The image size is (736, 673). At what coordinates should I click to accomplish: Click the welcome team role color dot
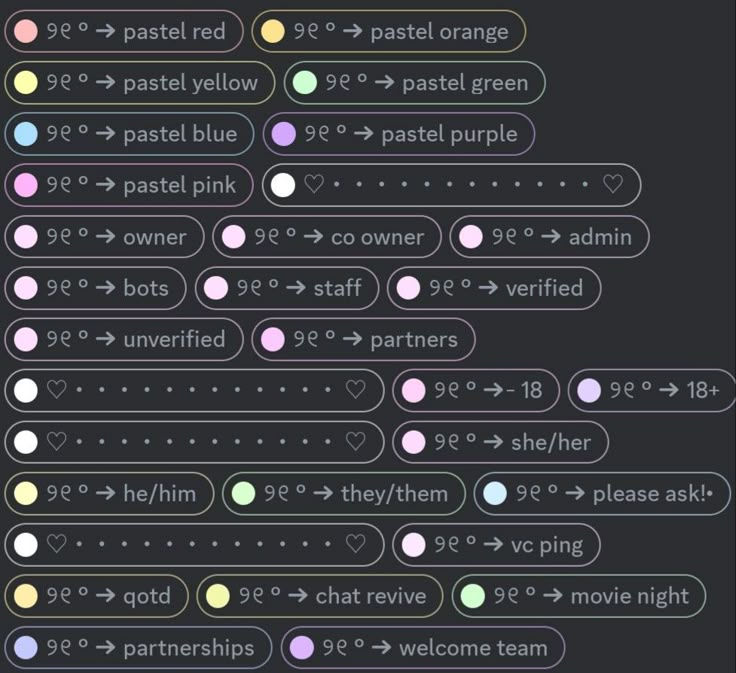(302, 648)
